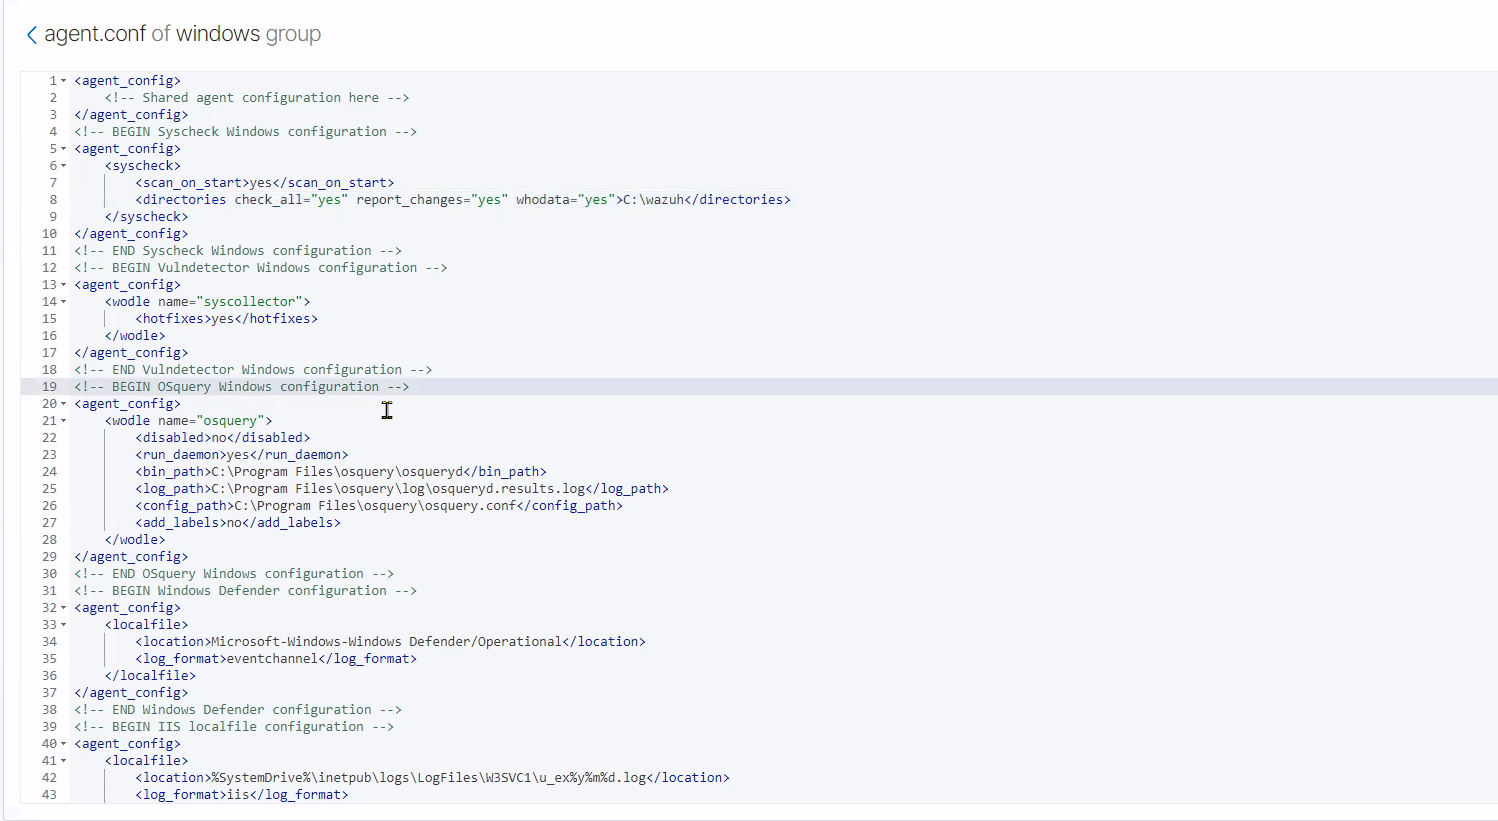The height and width of the screenshot is (821, 1498).
Task: Click the disabled no line
Action: point(223,437)
